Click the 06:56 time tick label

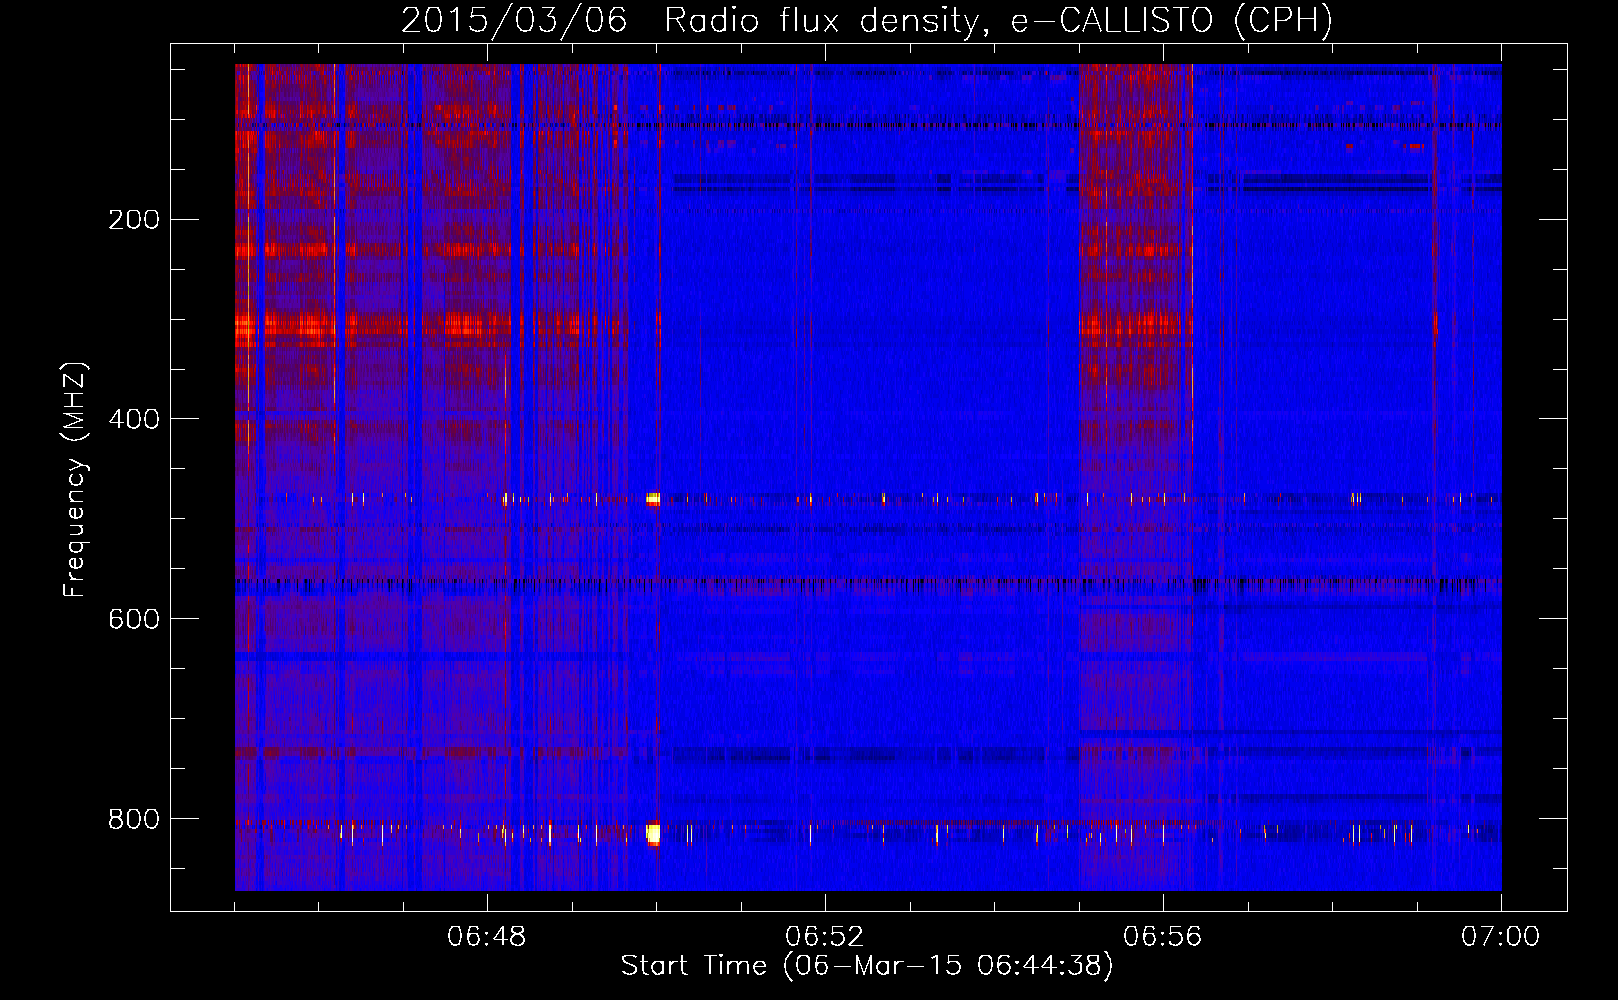tap(1162, 937)
